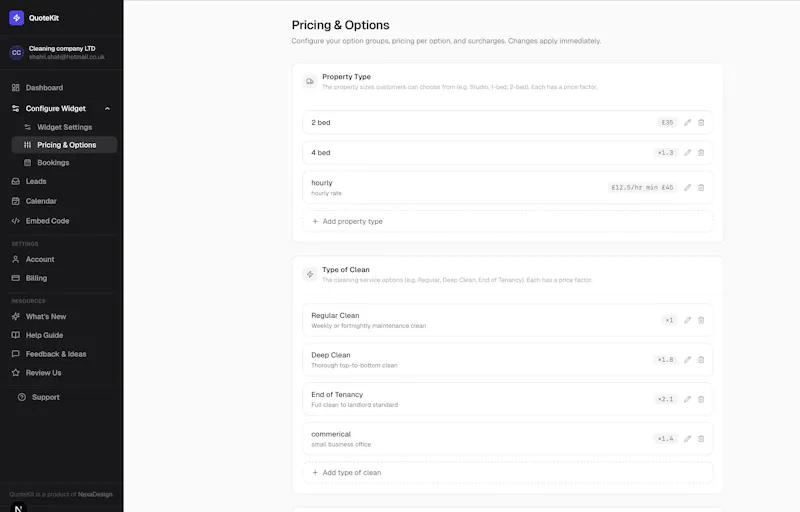Image resolution: width=800 pixels, height=512 pixels.
Task: Edit the Regular Clean option
Action: 687,320
